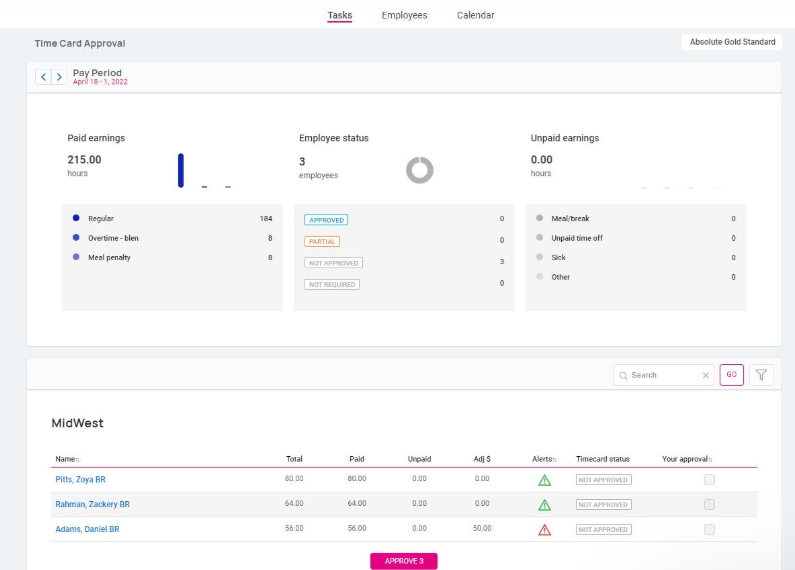The width and height of the screenshot is (795, 570).
Task: Click green alert triangle for Pitts, Zoya
Action: (x=544, y=480)
